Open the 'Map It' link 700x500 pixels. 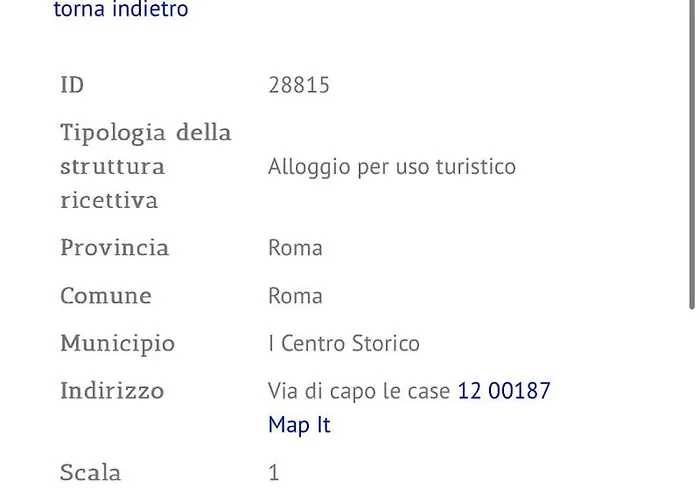(x=299, y=425)
